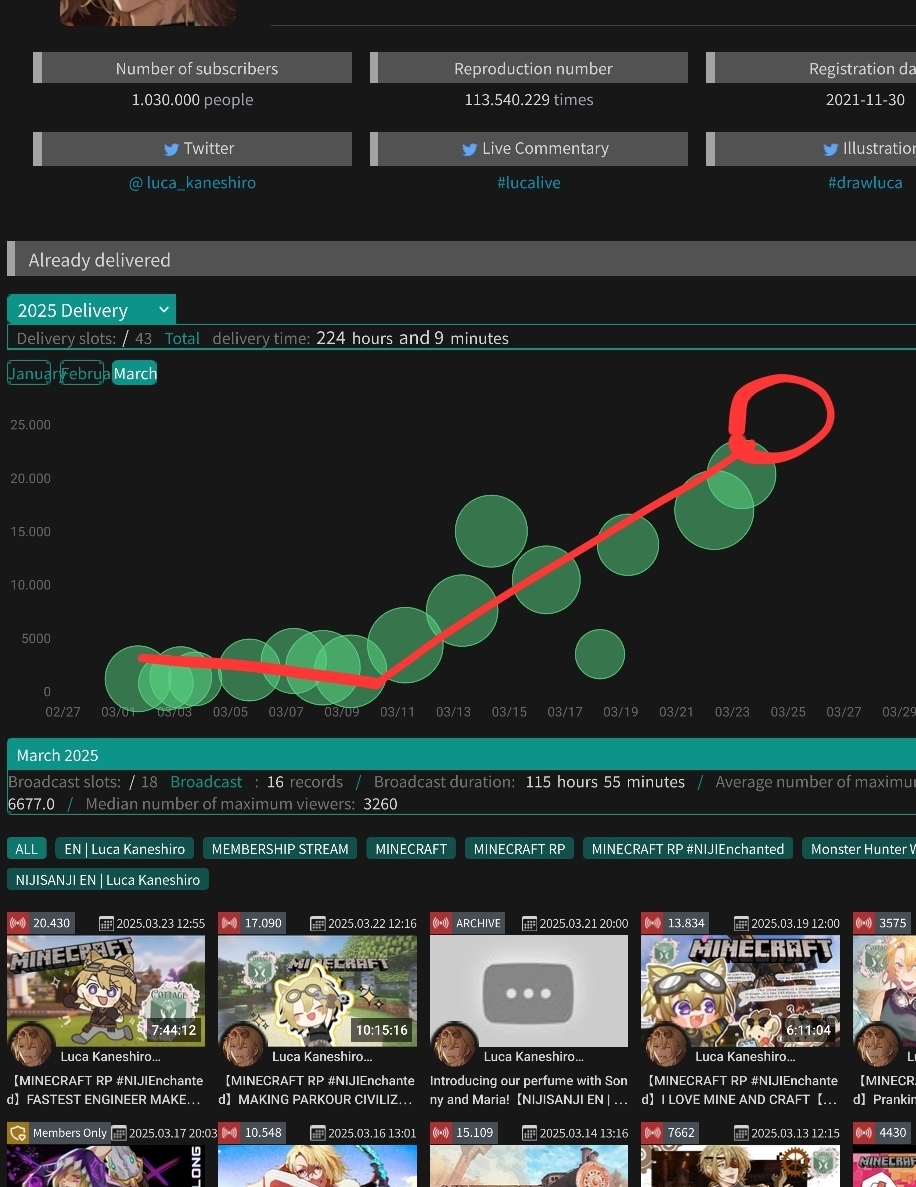Click calendar icon beside 2025.03.16 13:01
Screen dimensions: 916x1187
point(318,1133)
